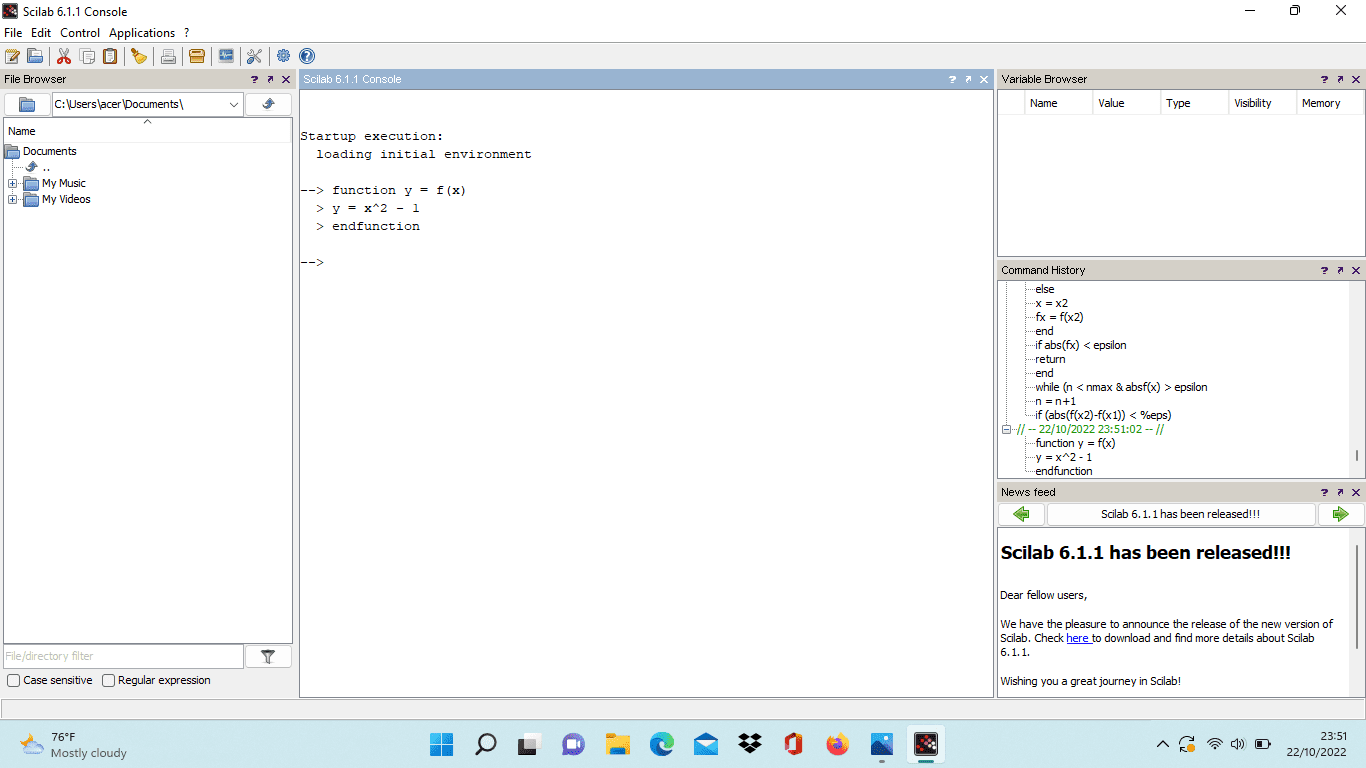Click the Command History vertical scrollbar
1366x768 pixels.
(x=1357, y=455)
